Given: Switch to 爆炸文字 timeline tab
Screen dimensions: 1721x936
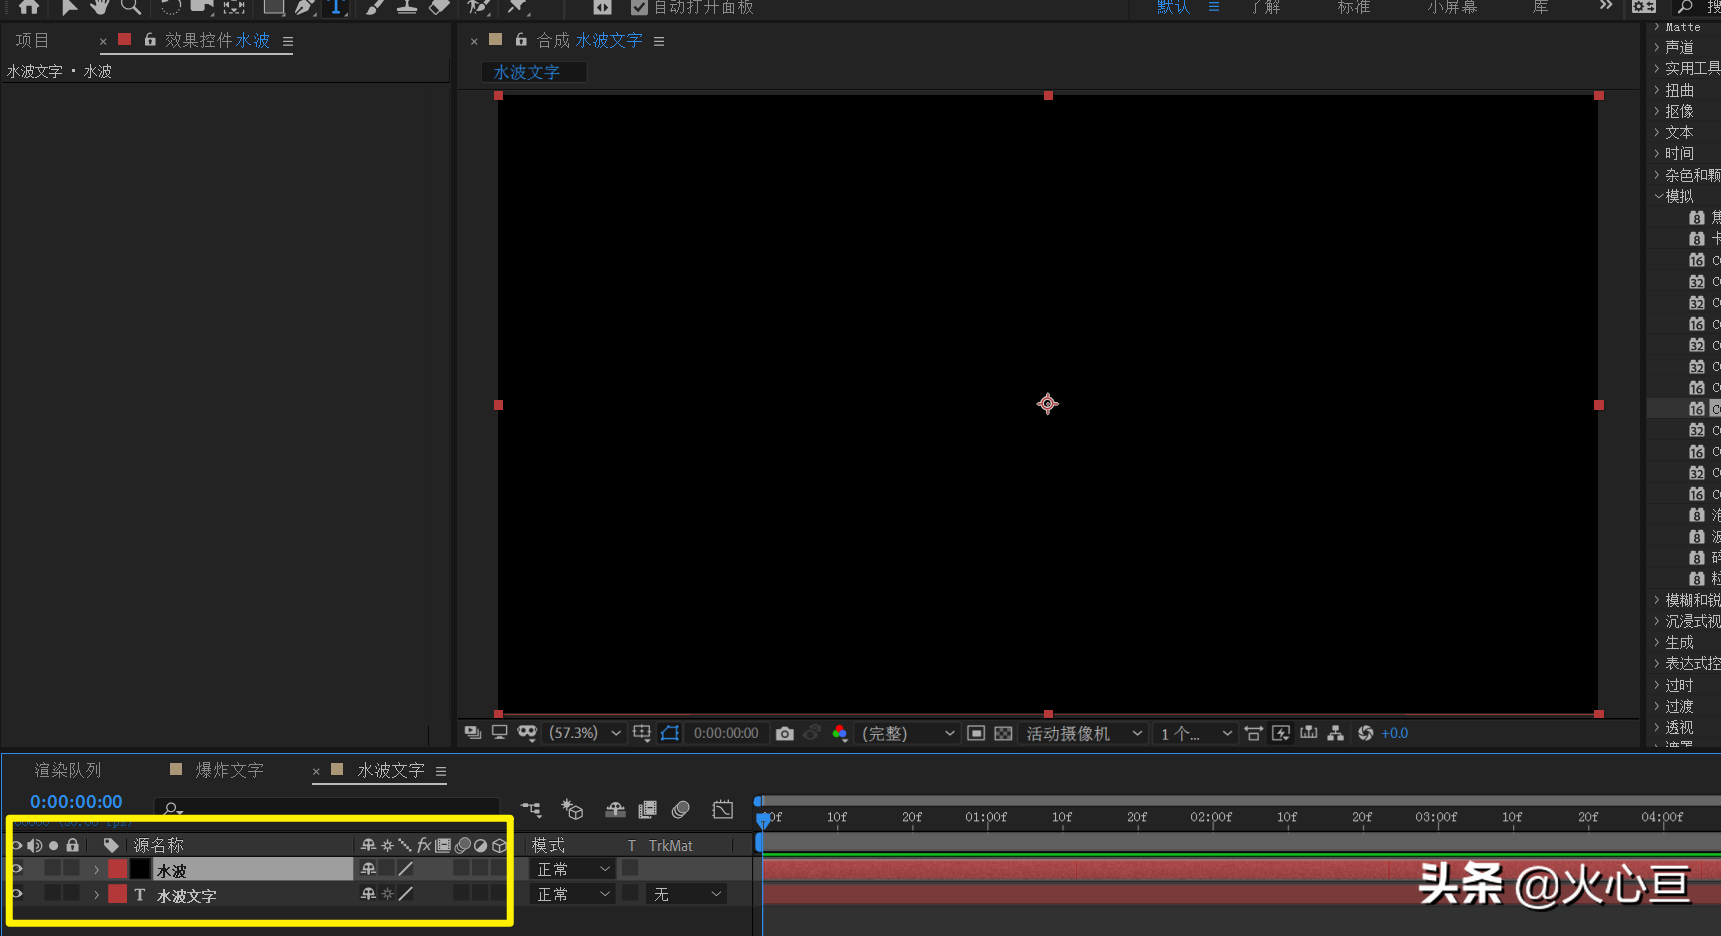Looking at the screenshot, I should point(229,770).
